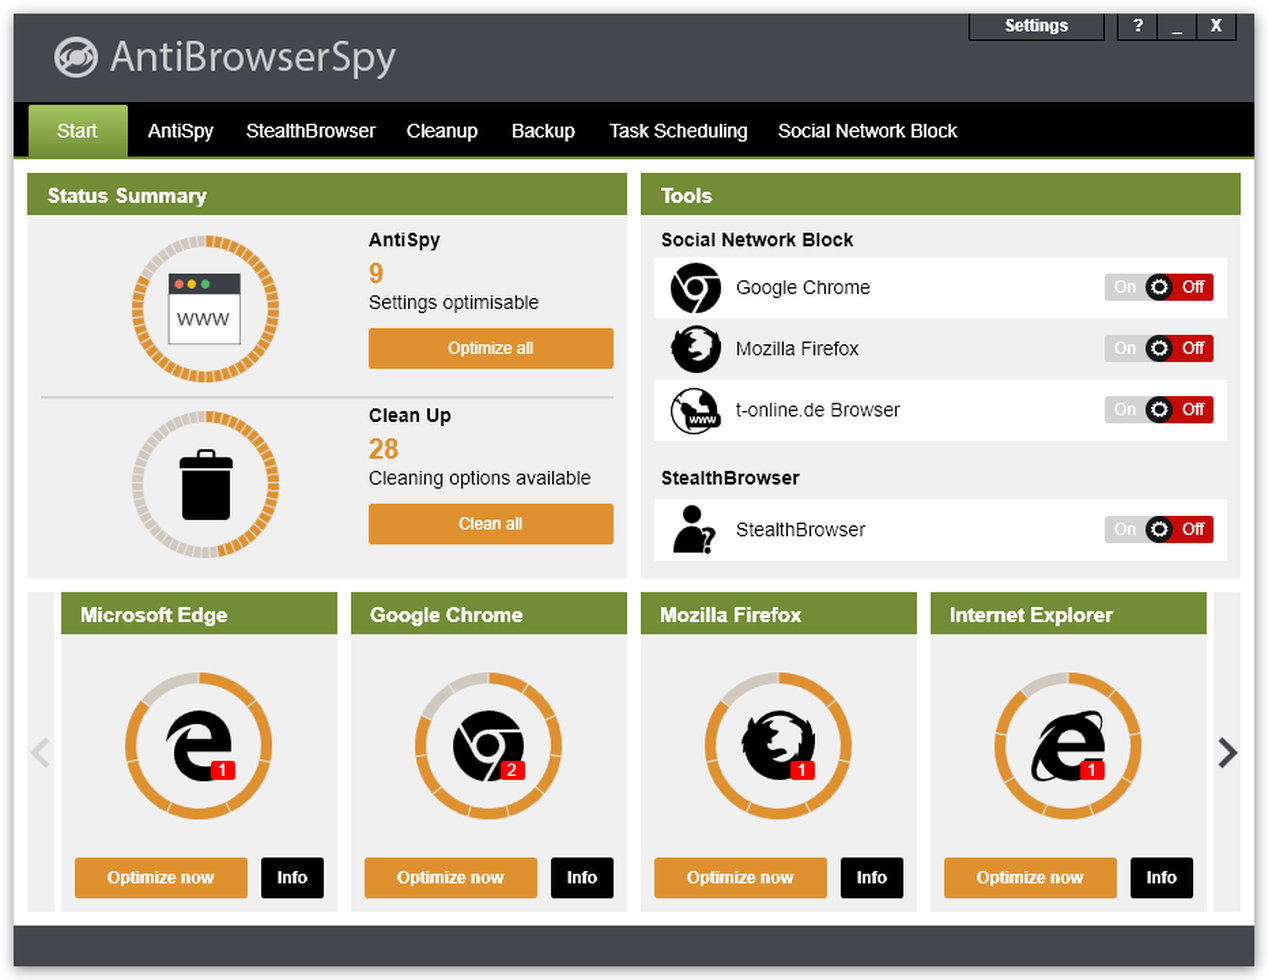Click the Clean Up trash can icon
The height and width of the screenshot is (980, 1268).
coord(206,485)
